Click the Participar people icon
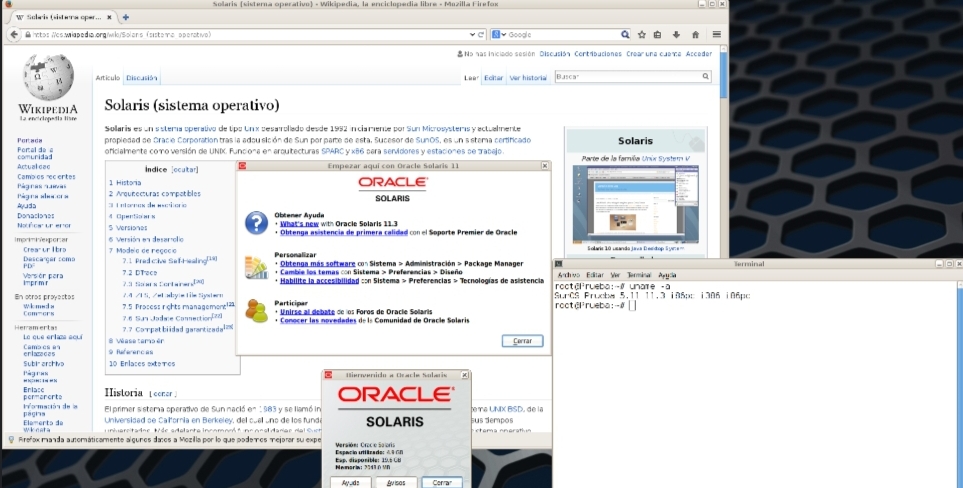The width and height of the screenshot is (963, 488). tap(256, 311)
